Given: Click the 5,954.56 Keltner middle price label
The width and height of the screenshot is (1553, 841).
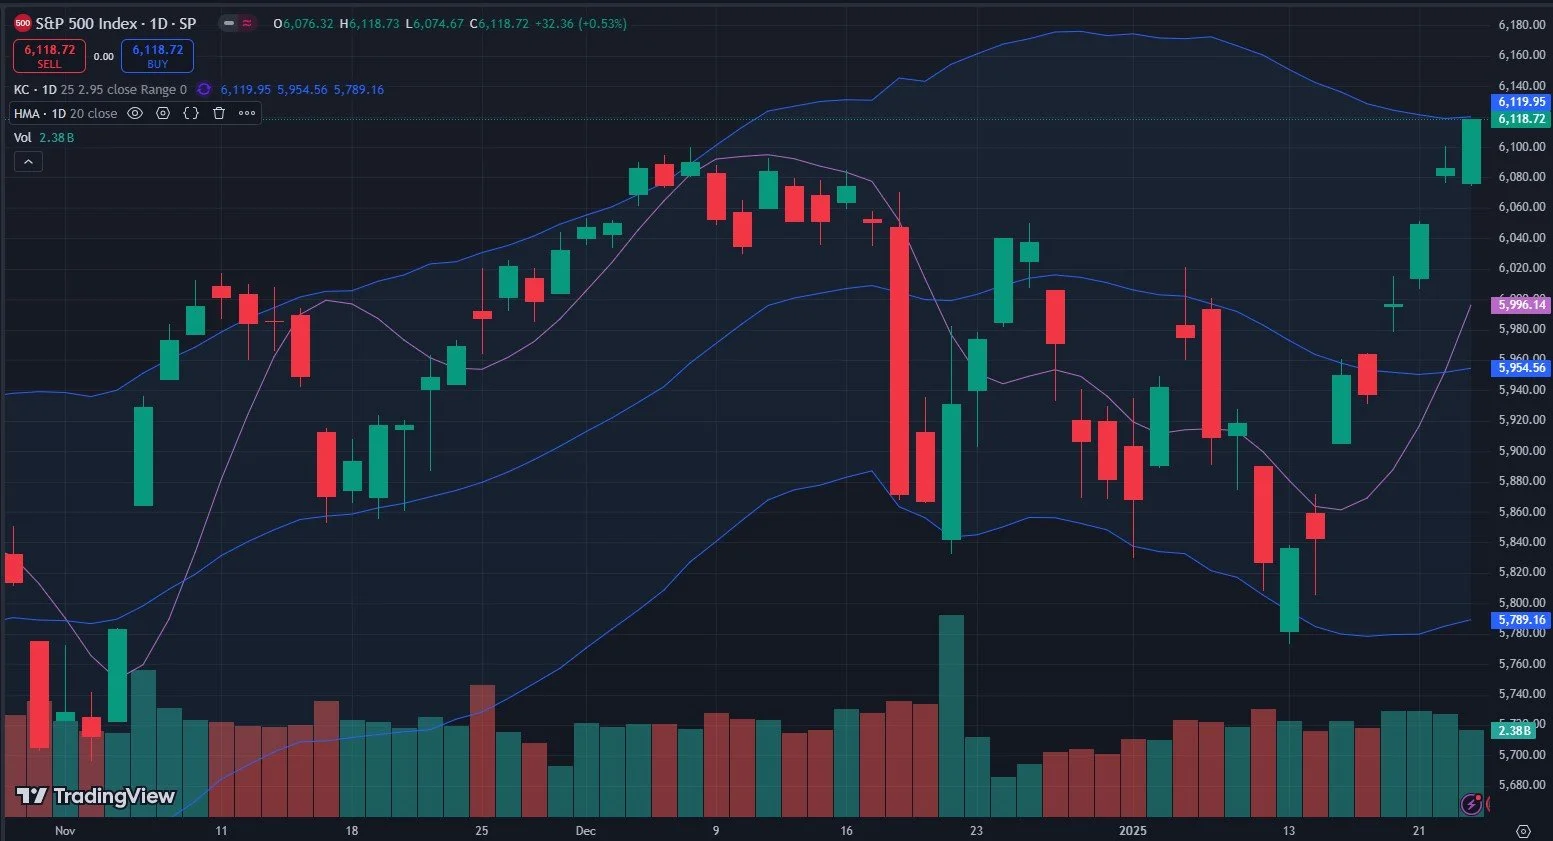Looking at the screenshot, I should (1521, 368).
